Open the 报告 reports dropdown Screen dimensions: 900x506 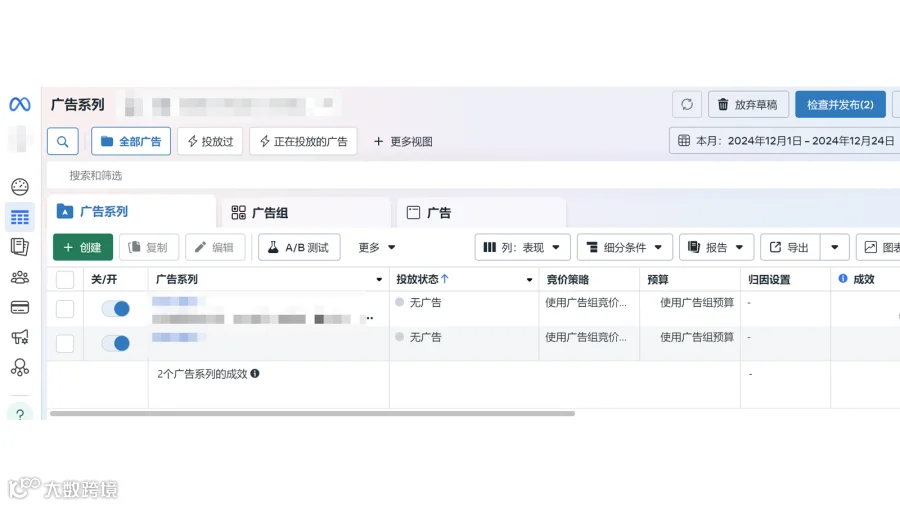click(x=716, y=247)
